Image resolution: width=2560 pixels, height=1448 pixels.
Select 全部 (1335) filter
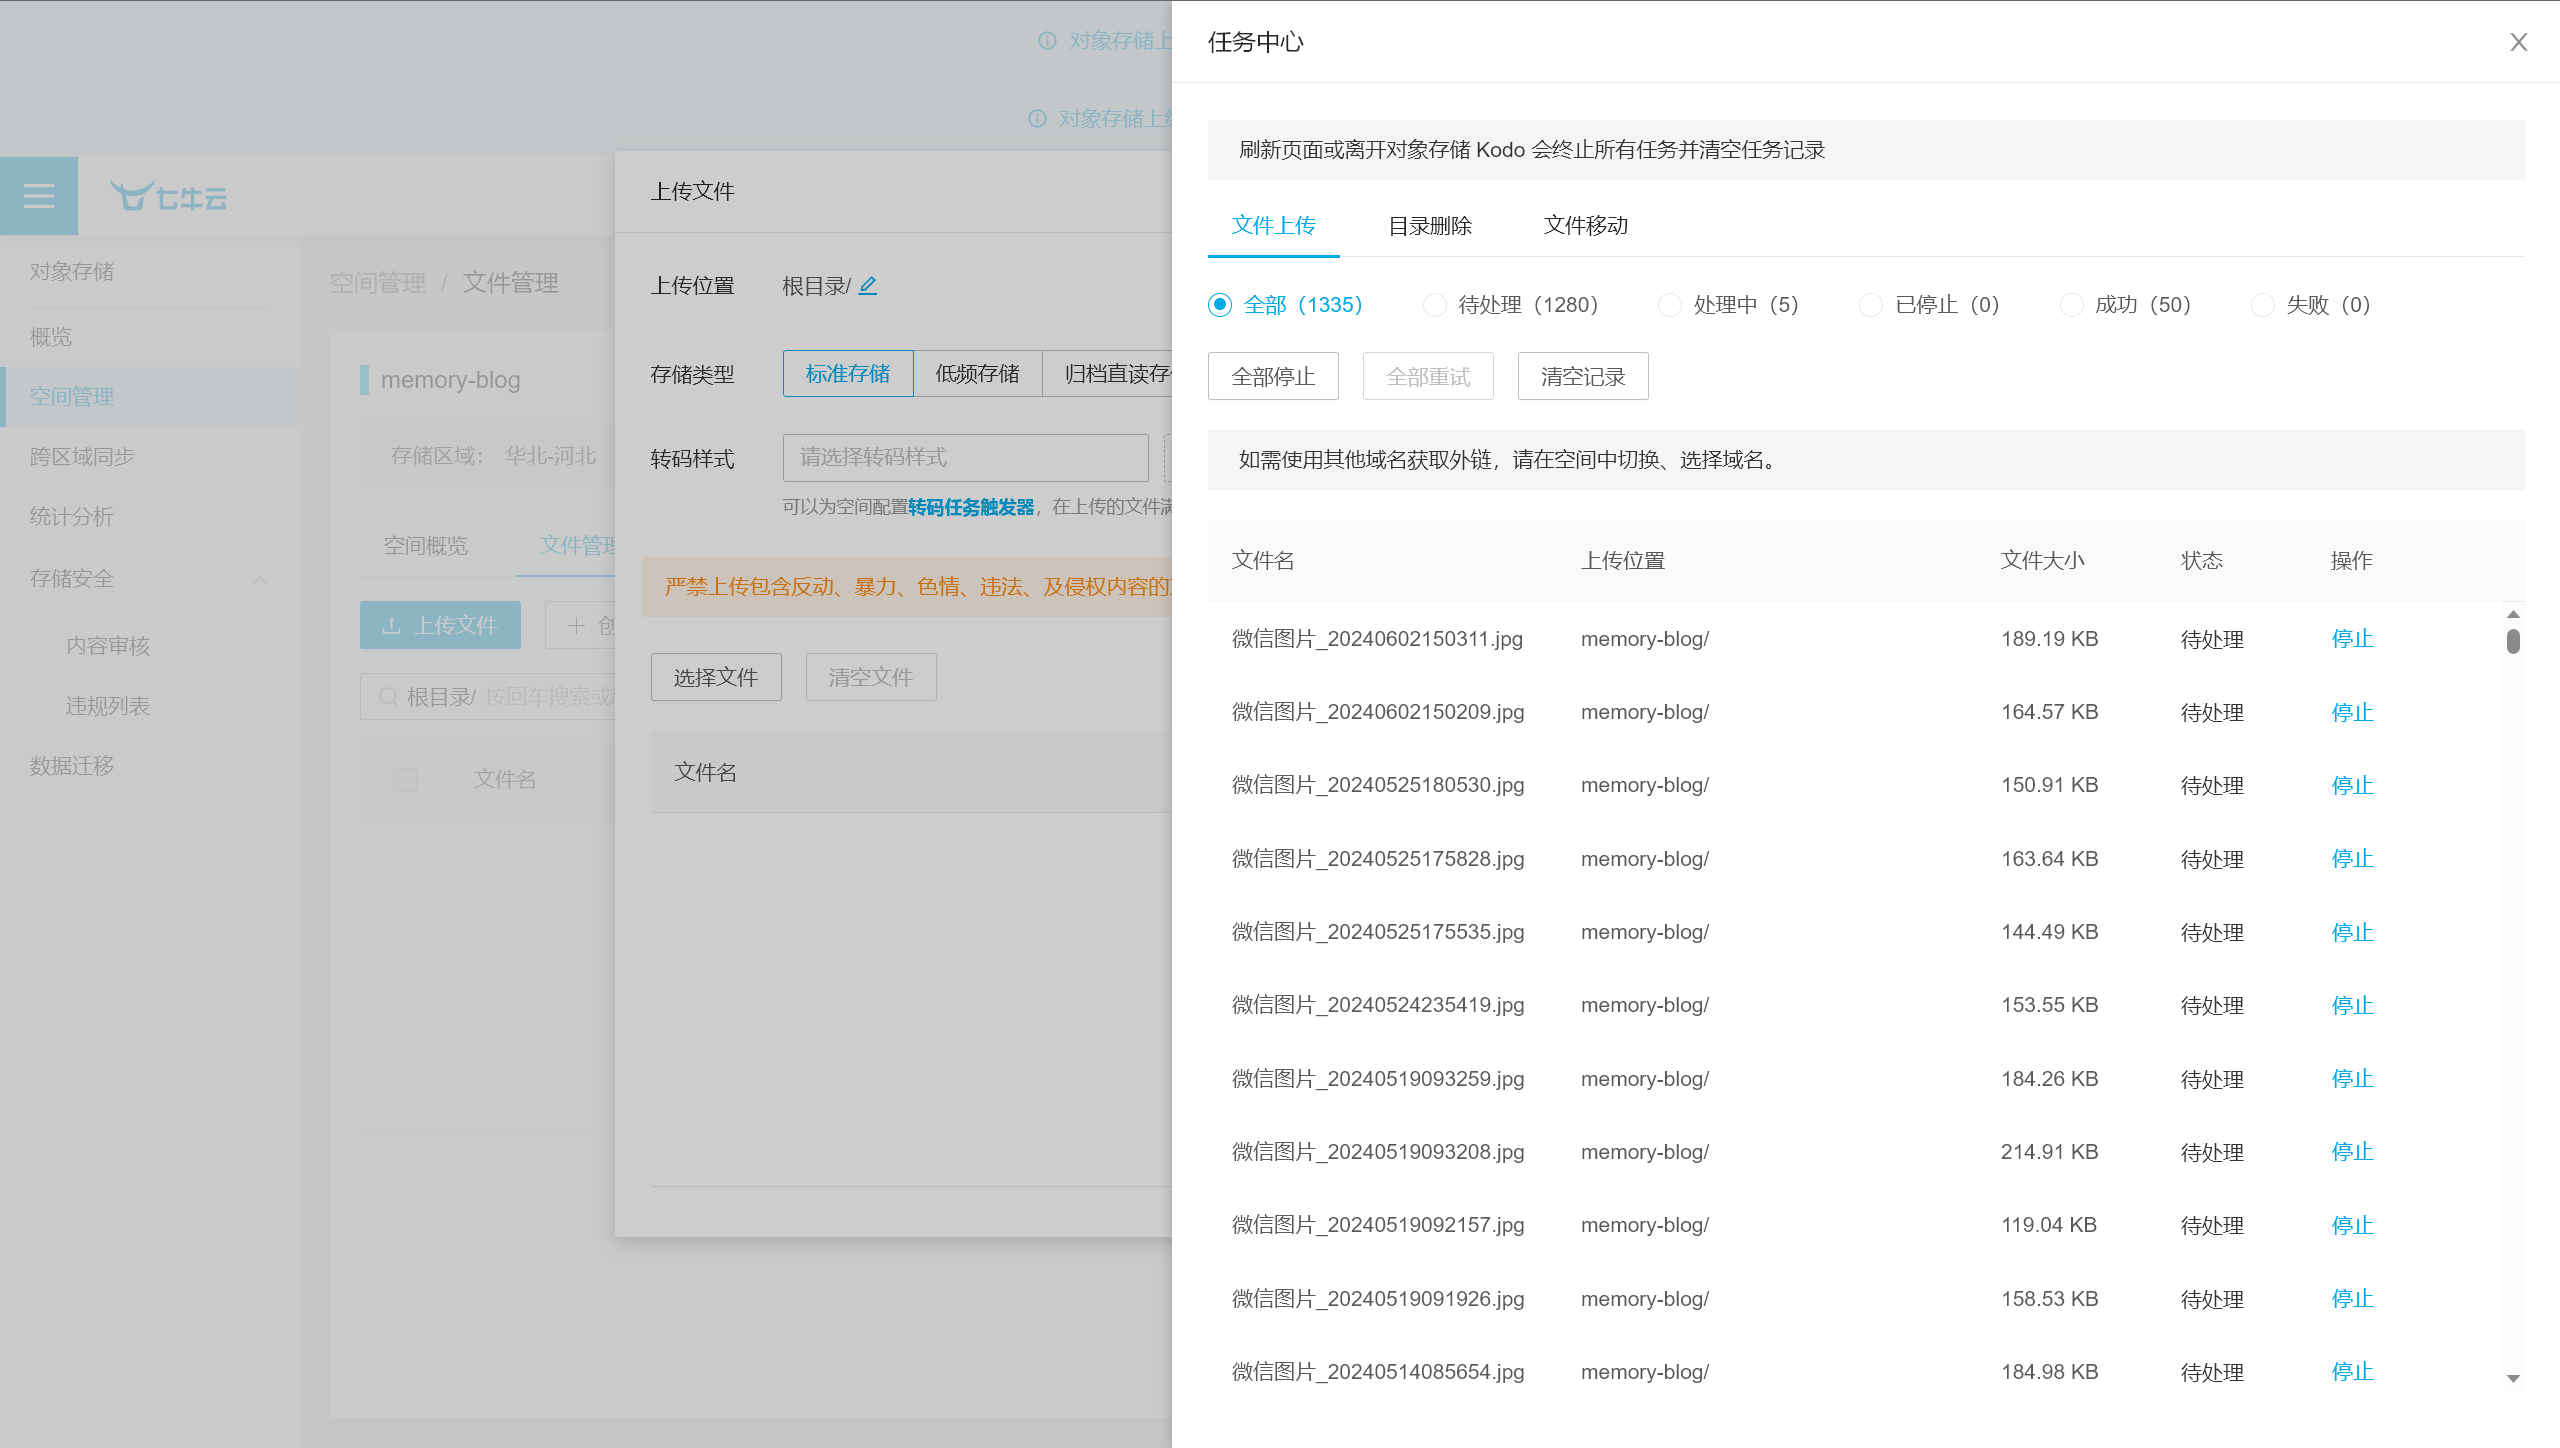[1285, 305]
